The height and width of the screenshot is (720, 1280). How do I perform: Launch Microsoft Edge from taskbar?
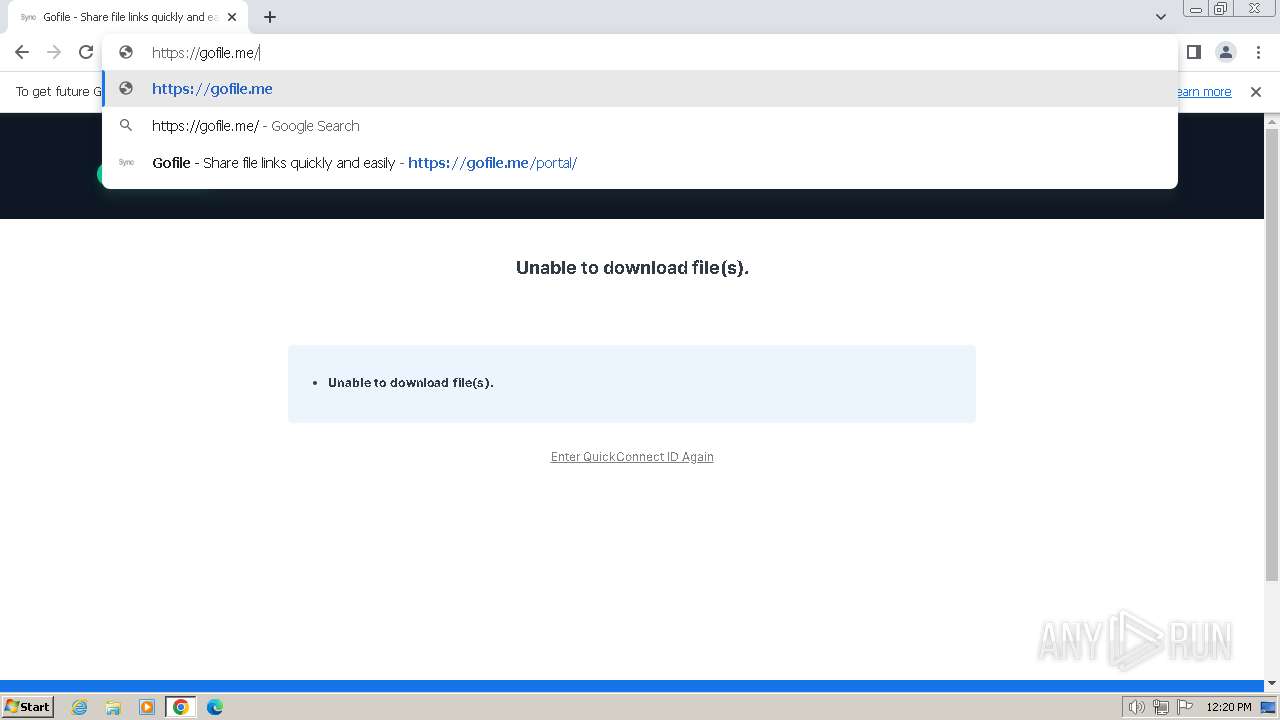pyautogui.click(x=215, y=707)
